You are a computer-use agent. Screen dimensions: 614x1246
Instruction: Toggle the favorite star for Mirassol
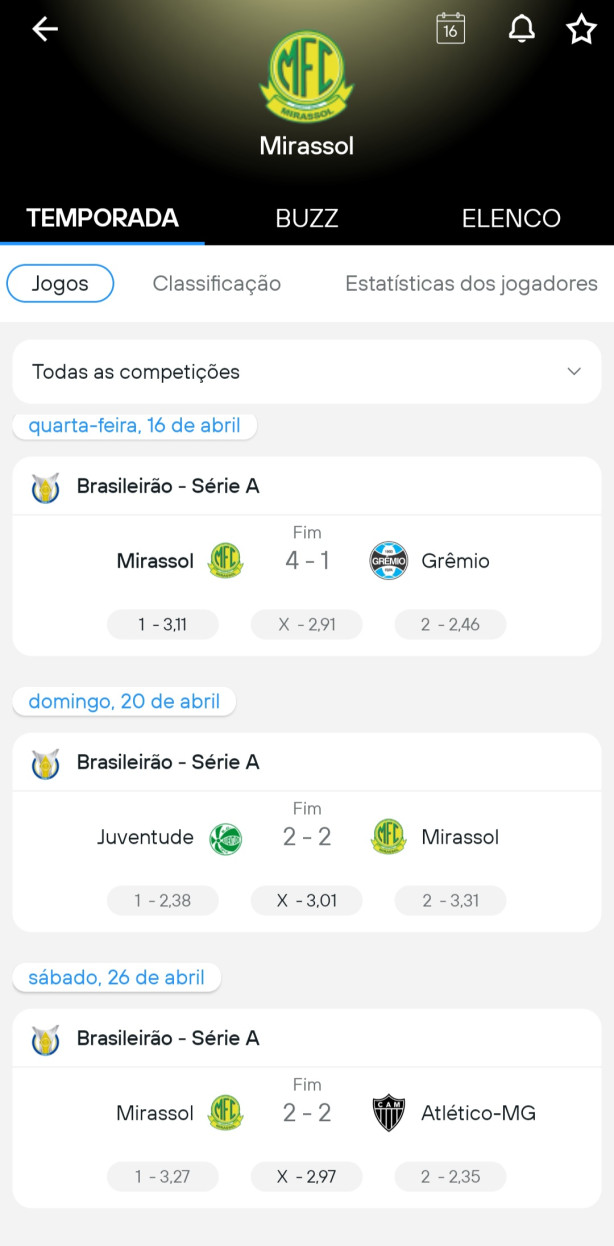(581, 29)
